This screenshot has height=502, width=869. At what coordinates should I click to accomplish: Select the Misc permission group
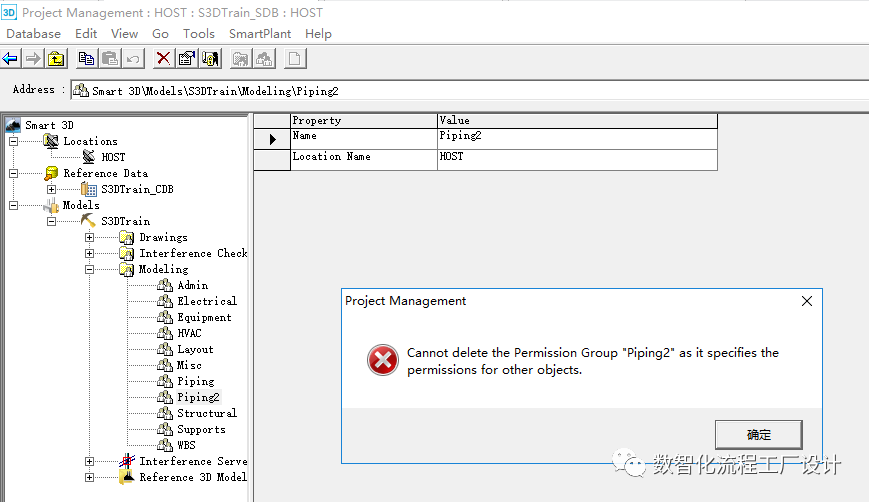coord(189,366)
